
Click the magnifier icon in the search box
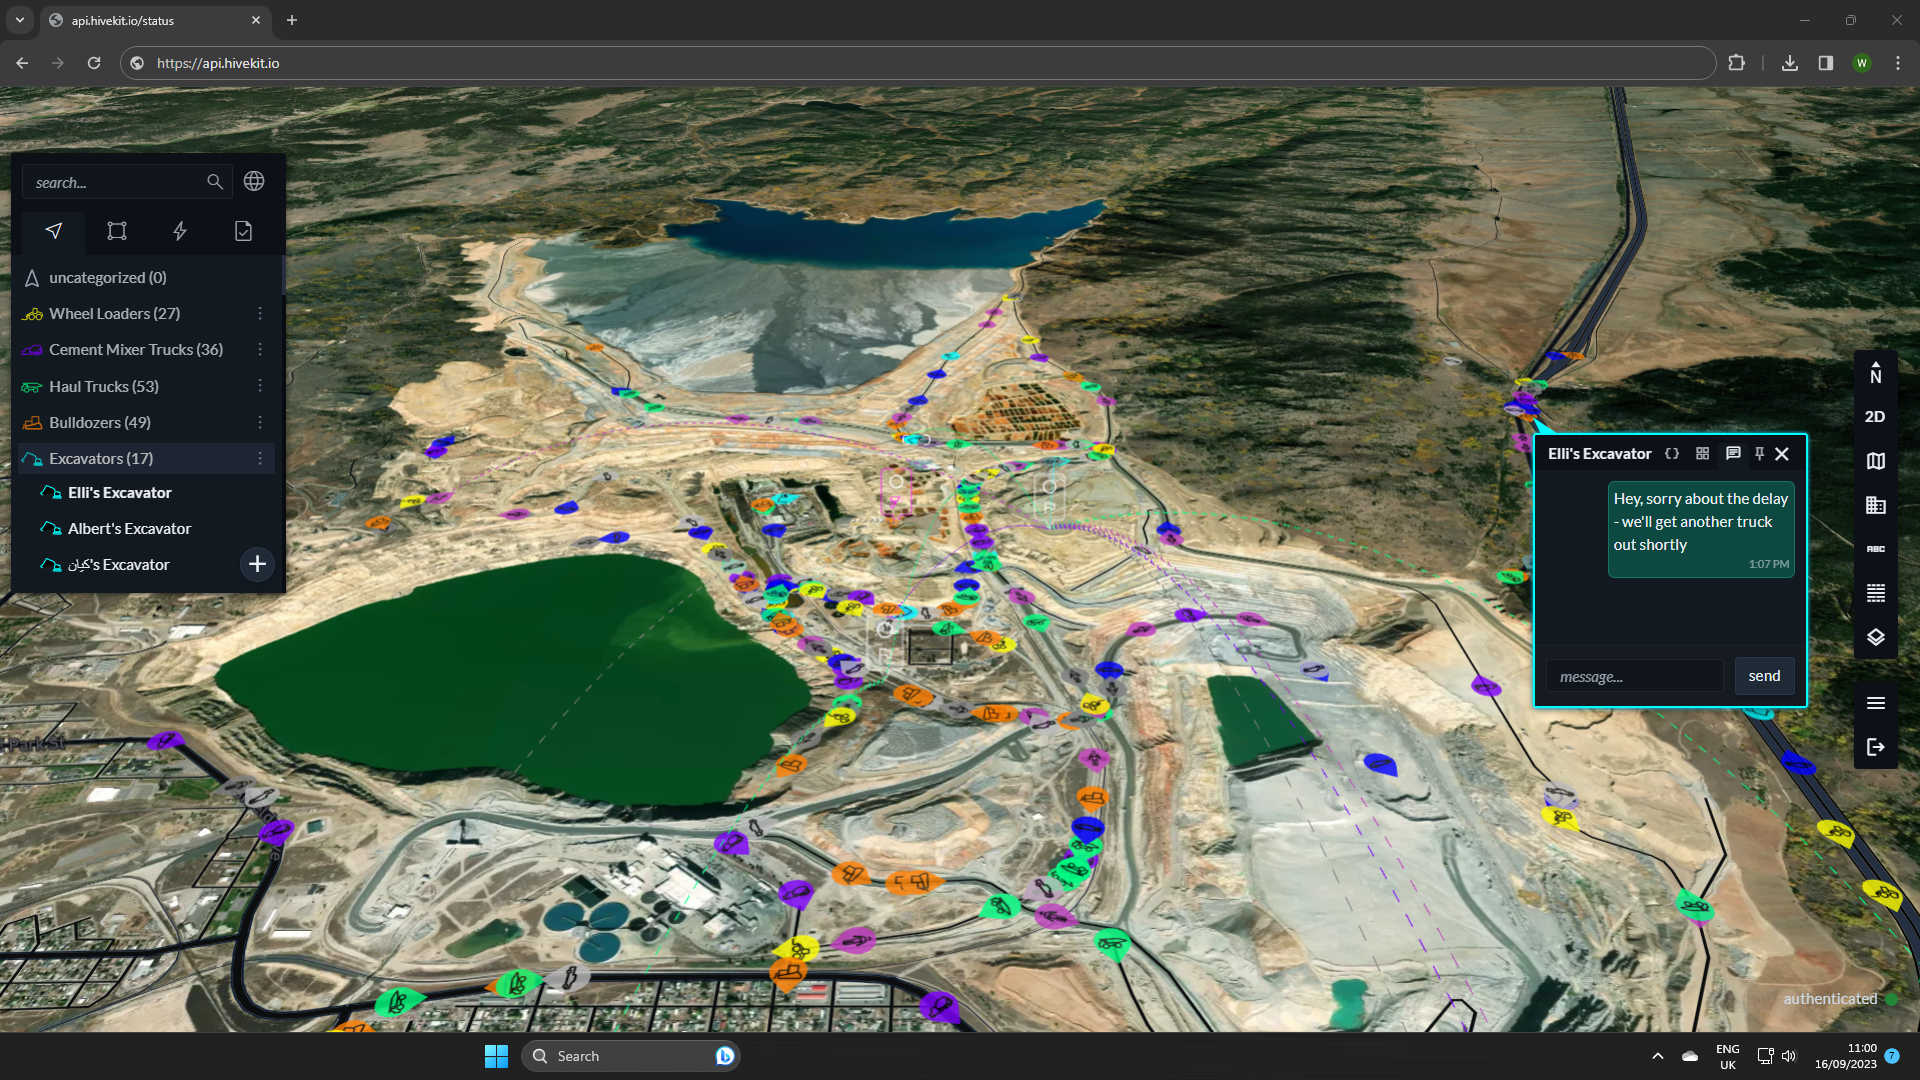point(214,182)
